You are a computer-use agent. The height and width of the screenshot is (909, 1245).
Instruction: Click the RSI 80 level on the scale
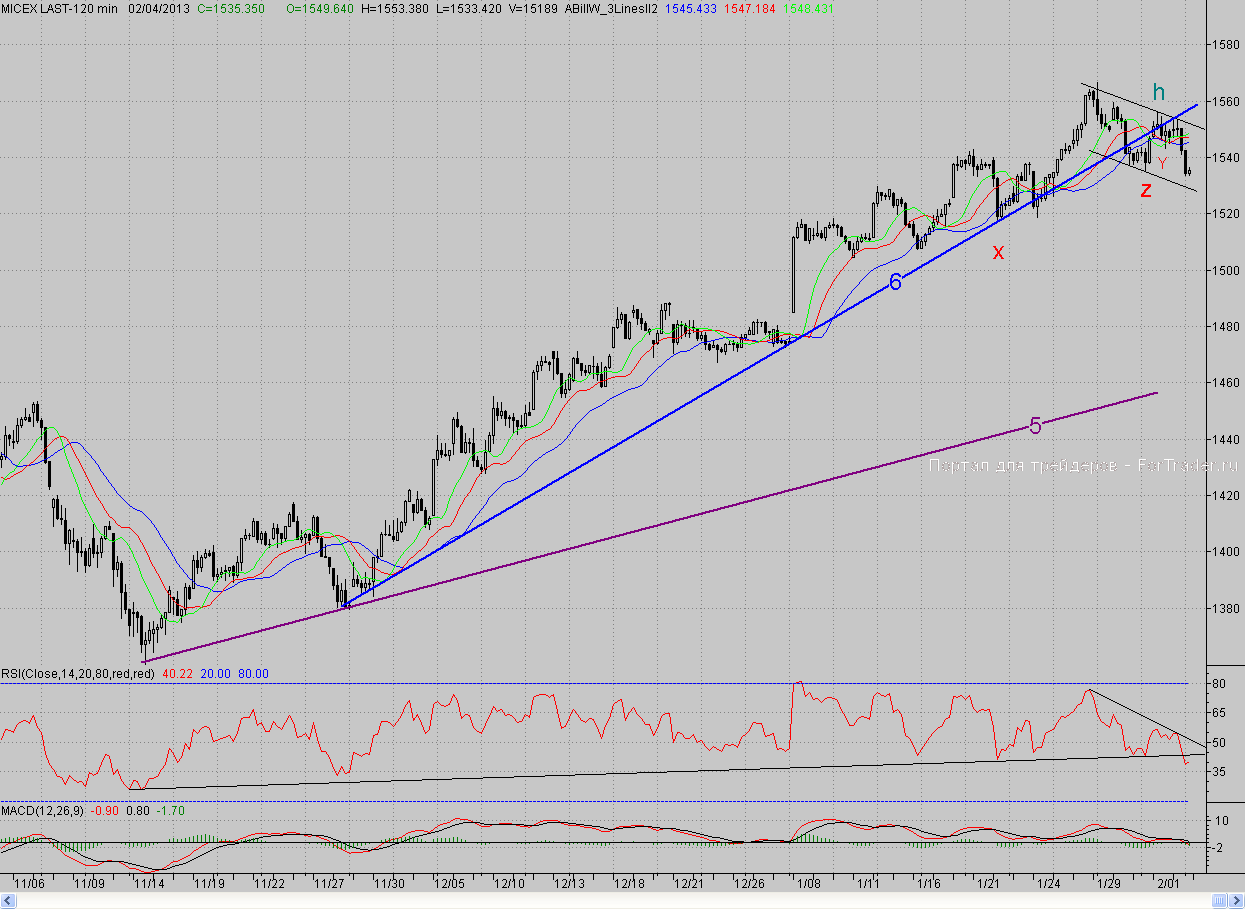1219,684
